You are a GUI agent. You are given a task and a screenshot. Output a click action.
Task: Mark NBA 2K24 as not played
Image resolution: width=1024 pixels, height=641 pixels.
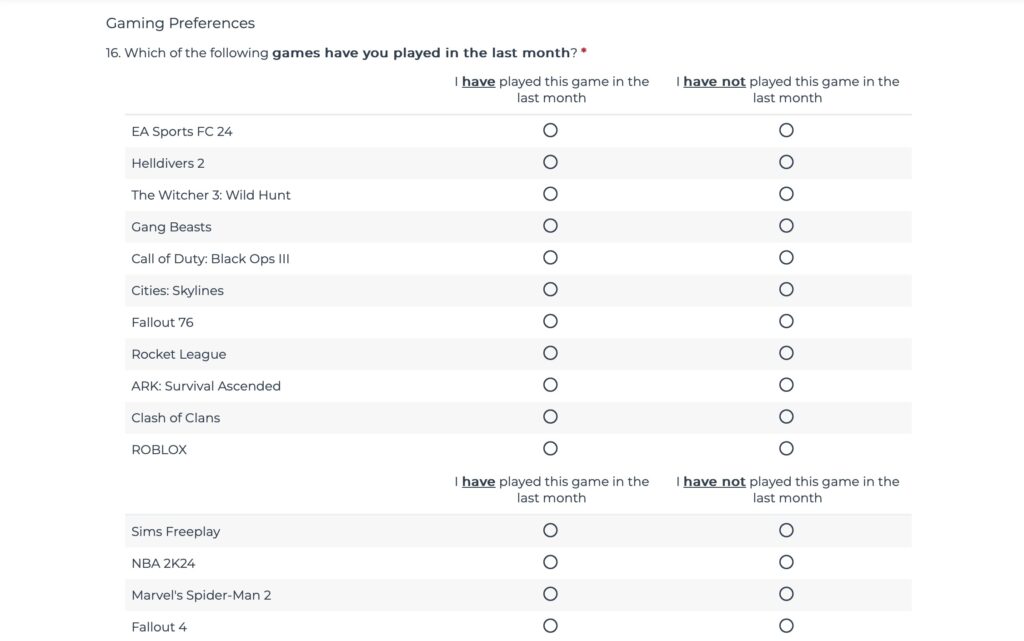[x=786, y=562]
